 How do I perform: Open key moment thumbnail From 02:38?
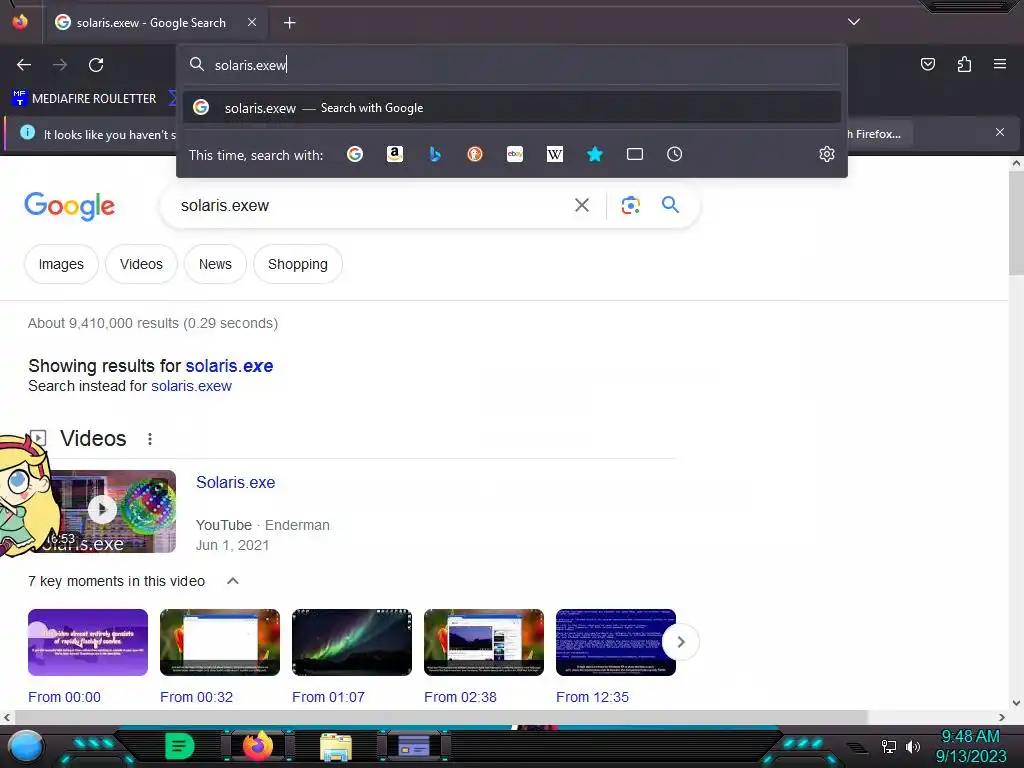[x=483, y=643]
